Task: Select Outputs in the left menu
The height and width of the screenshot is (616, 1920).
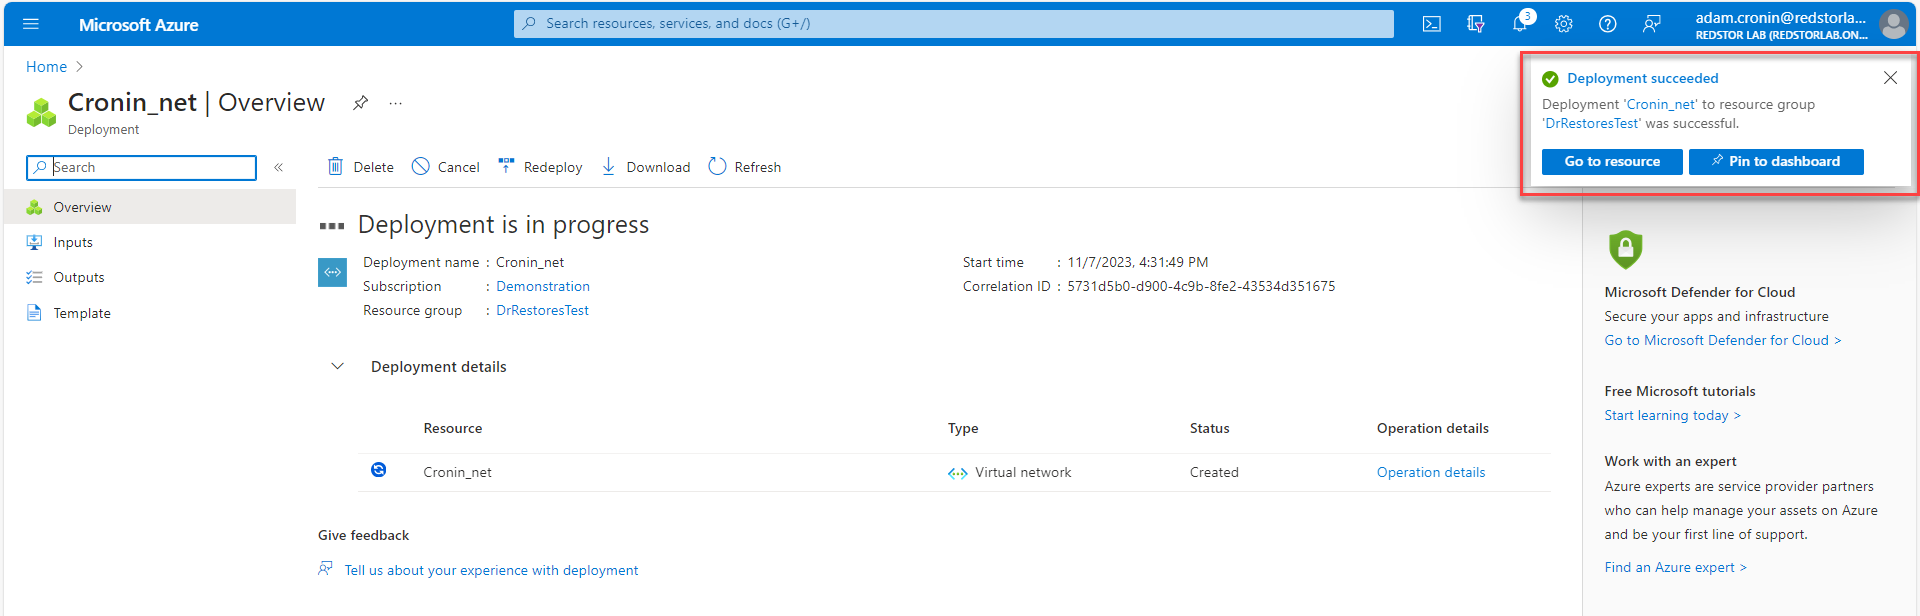Action: (x=150, y=277)
